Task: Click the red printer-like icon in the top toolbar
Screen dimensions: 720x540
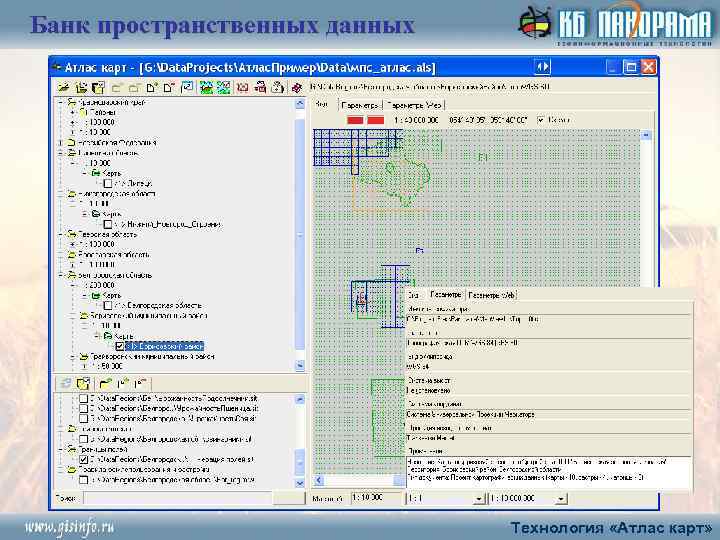Action: coord(260,87)
